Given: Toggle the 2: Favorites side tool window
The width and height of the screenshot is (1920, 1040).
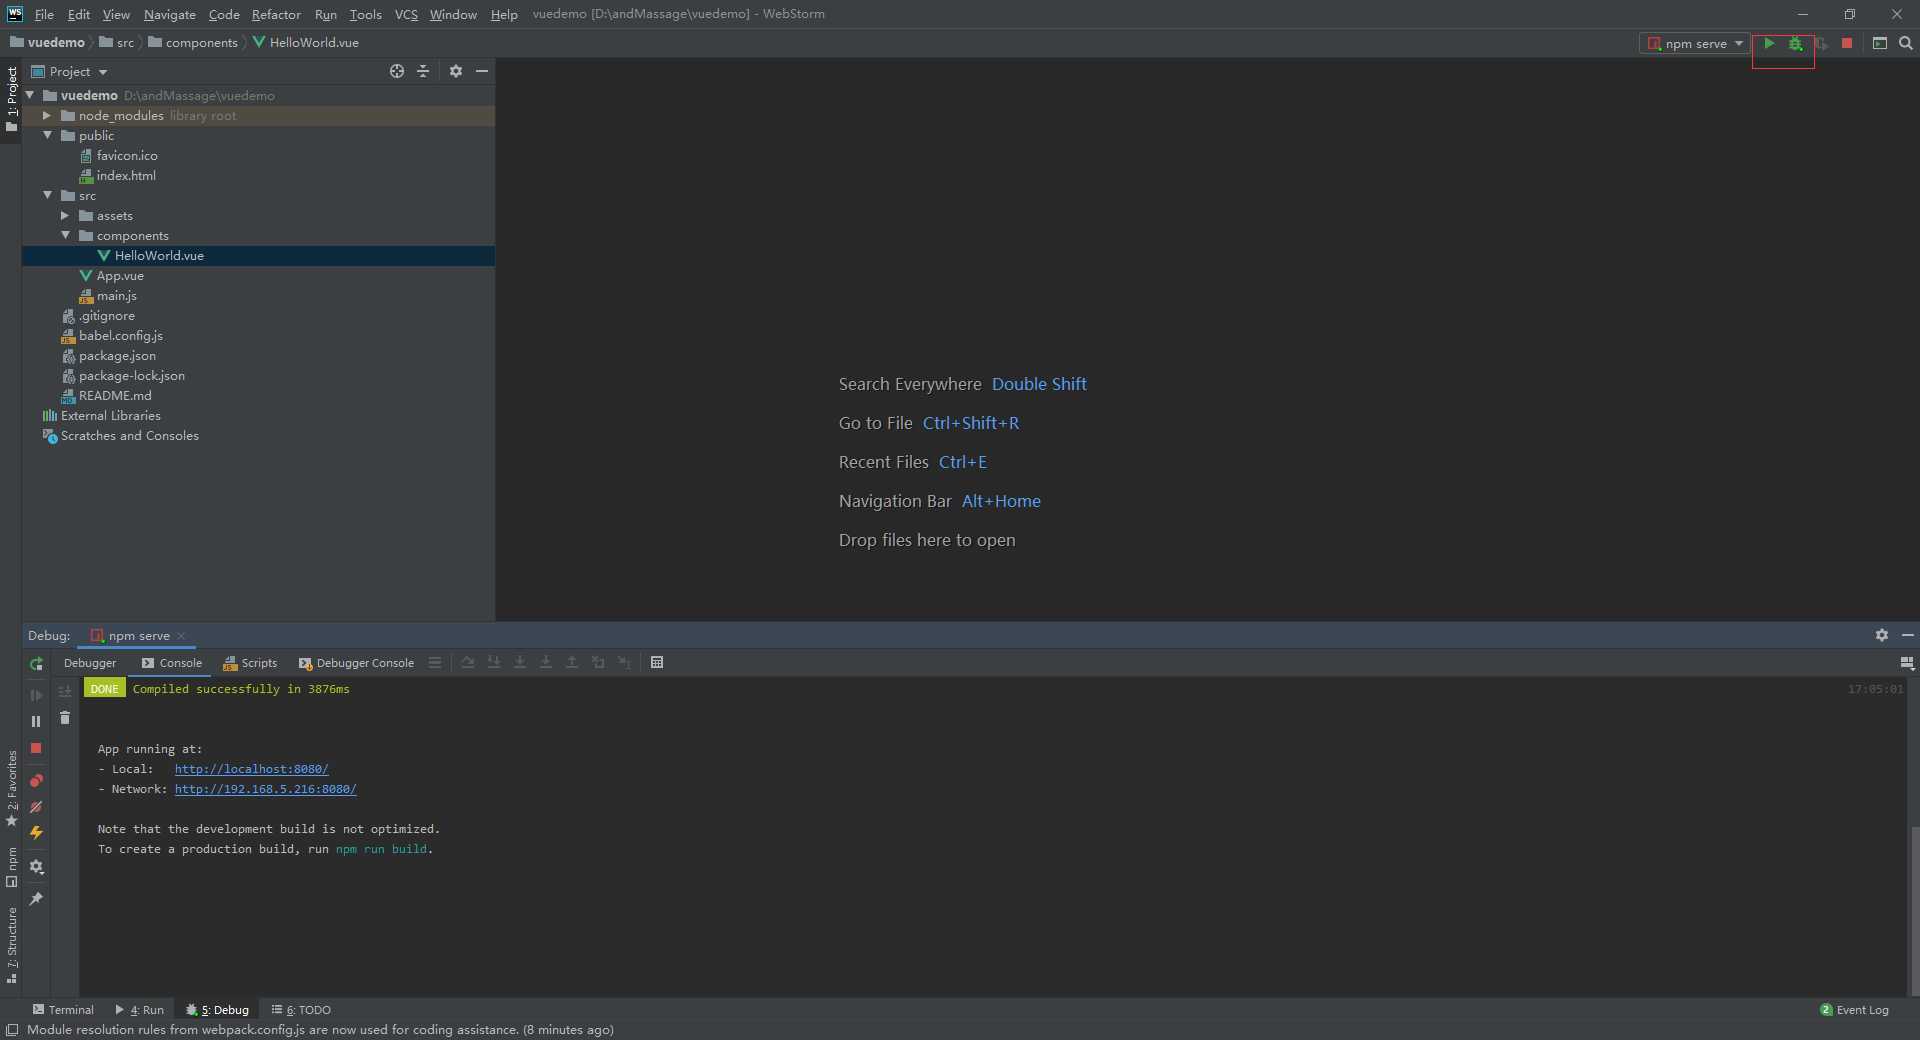Looking at the screenshot, I should point(12,788).
